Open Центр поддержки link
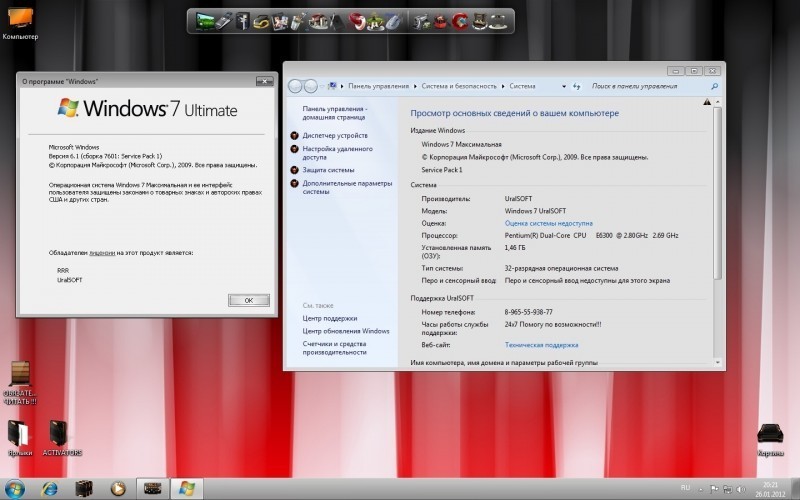Screen dimensions: 800x500 [330, 318]
